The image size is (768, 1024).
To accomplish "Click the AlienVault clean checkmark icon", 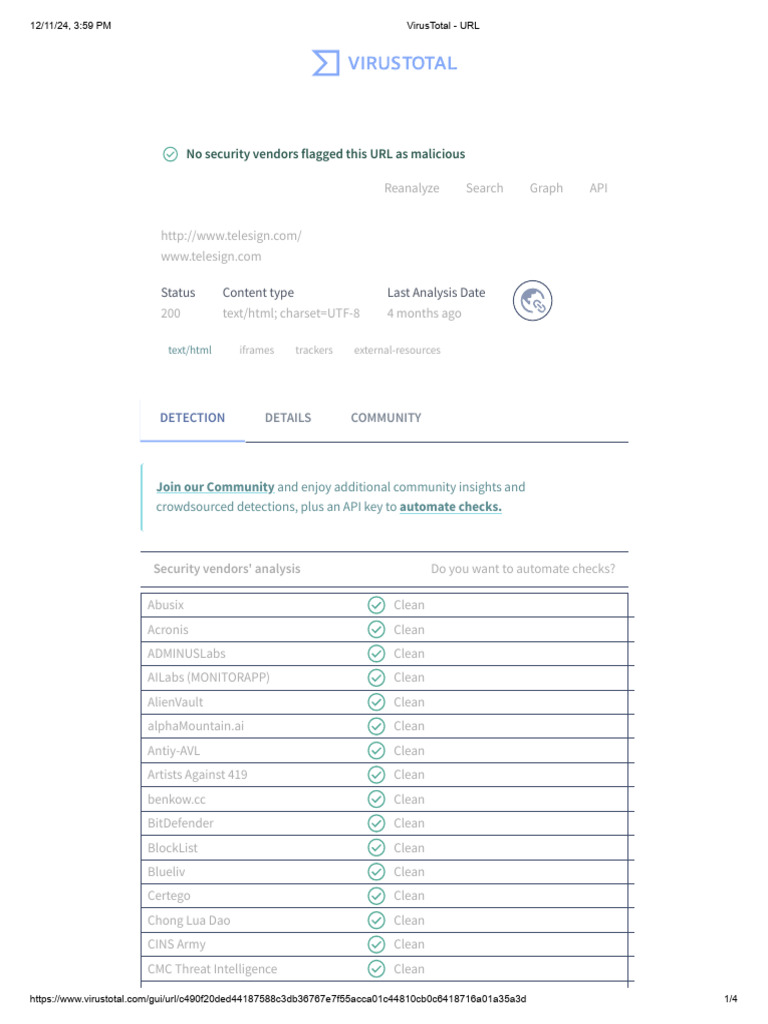I will pyautogui.click(x=376, y=702).
